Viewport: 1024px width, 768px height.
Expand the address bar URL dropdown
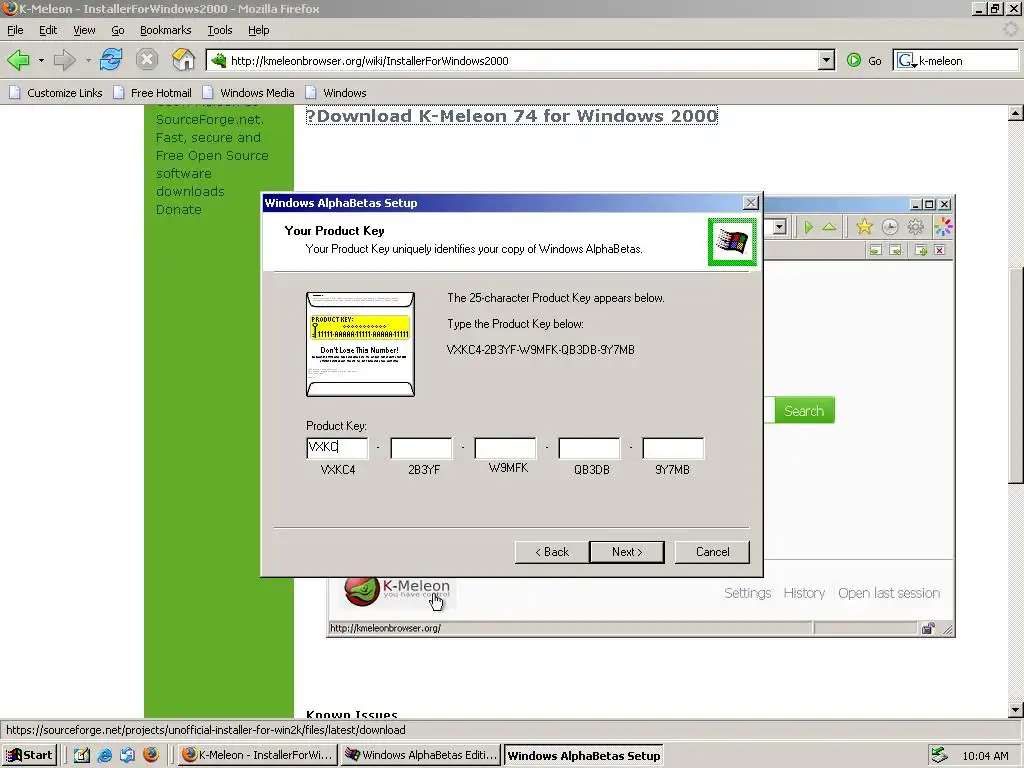click(826, 61)
